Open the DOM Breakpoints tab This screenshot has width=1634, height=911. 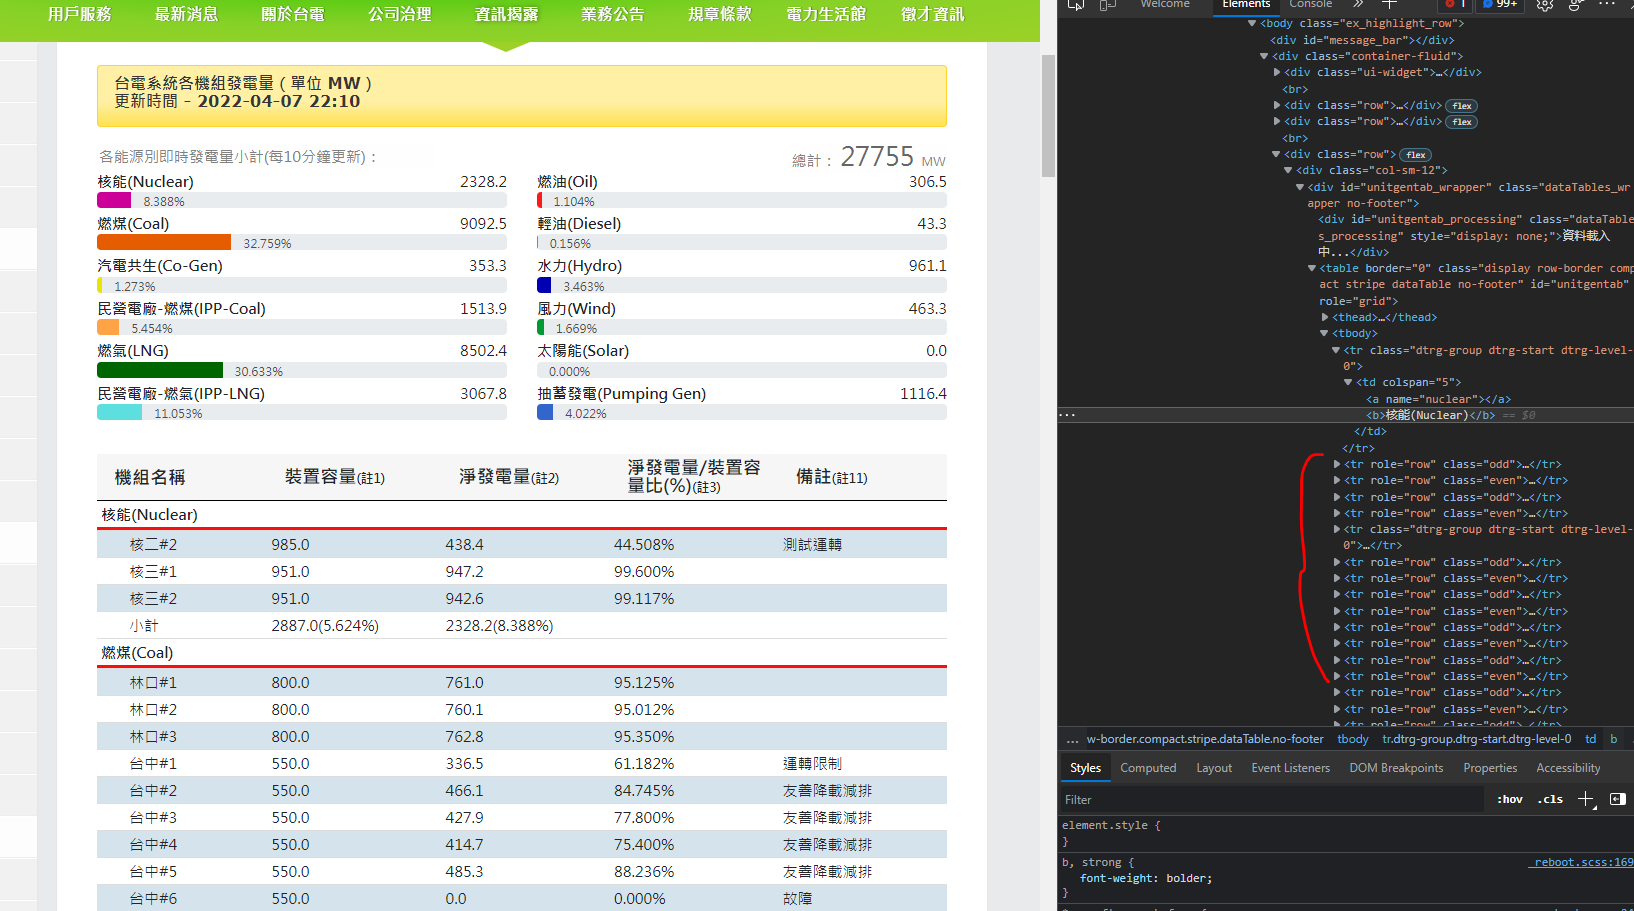tap(1396, 768)
